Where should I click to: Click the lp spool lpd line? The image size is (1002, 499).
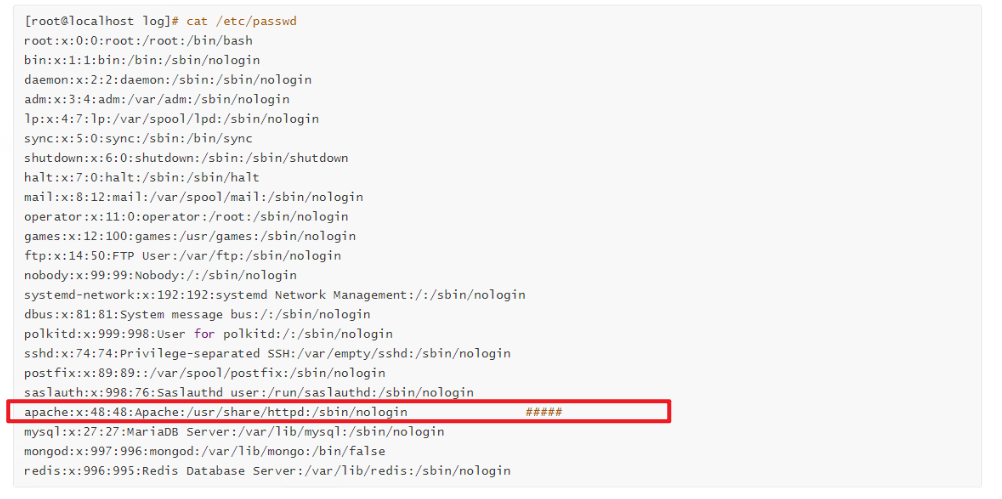coord(172,119)
